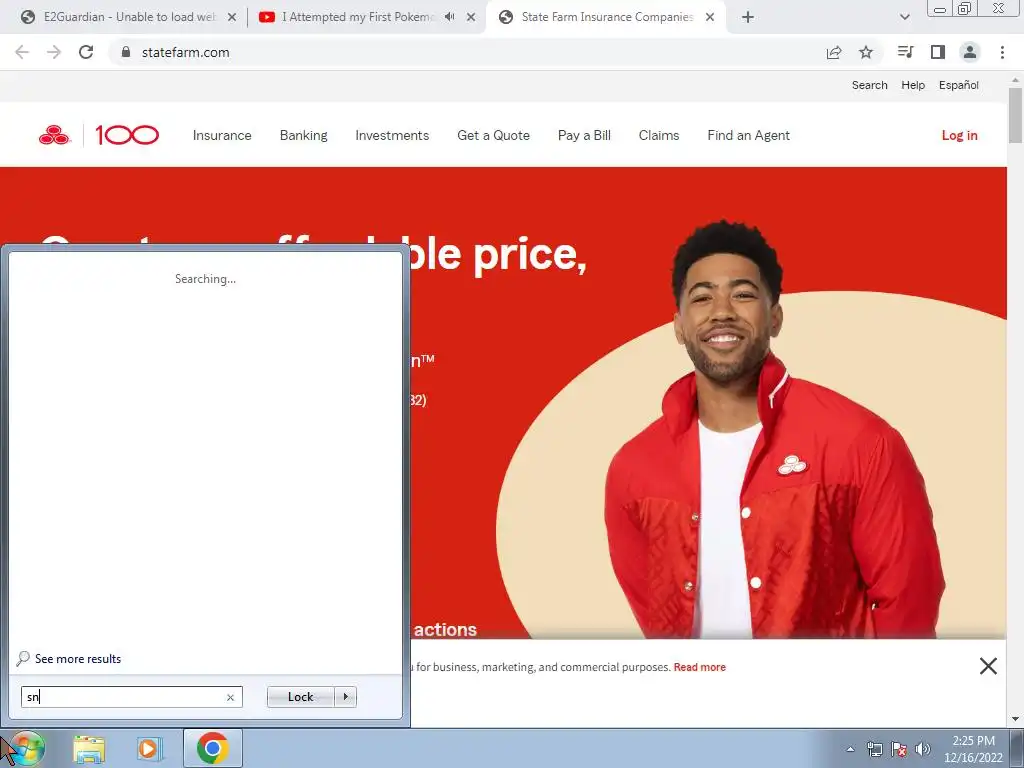This screenshot has height=768, width=1024.
Task: Open the Investments menu
Action: pyautogui.click(x=392, y=135)
